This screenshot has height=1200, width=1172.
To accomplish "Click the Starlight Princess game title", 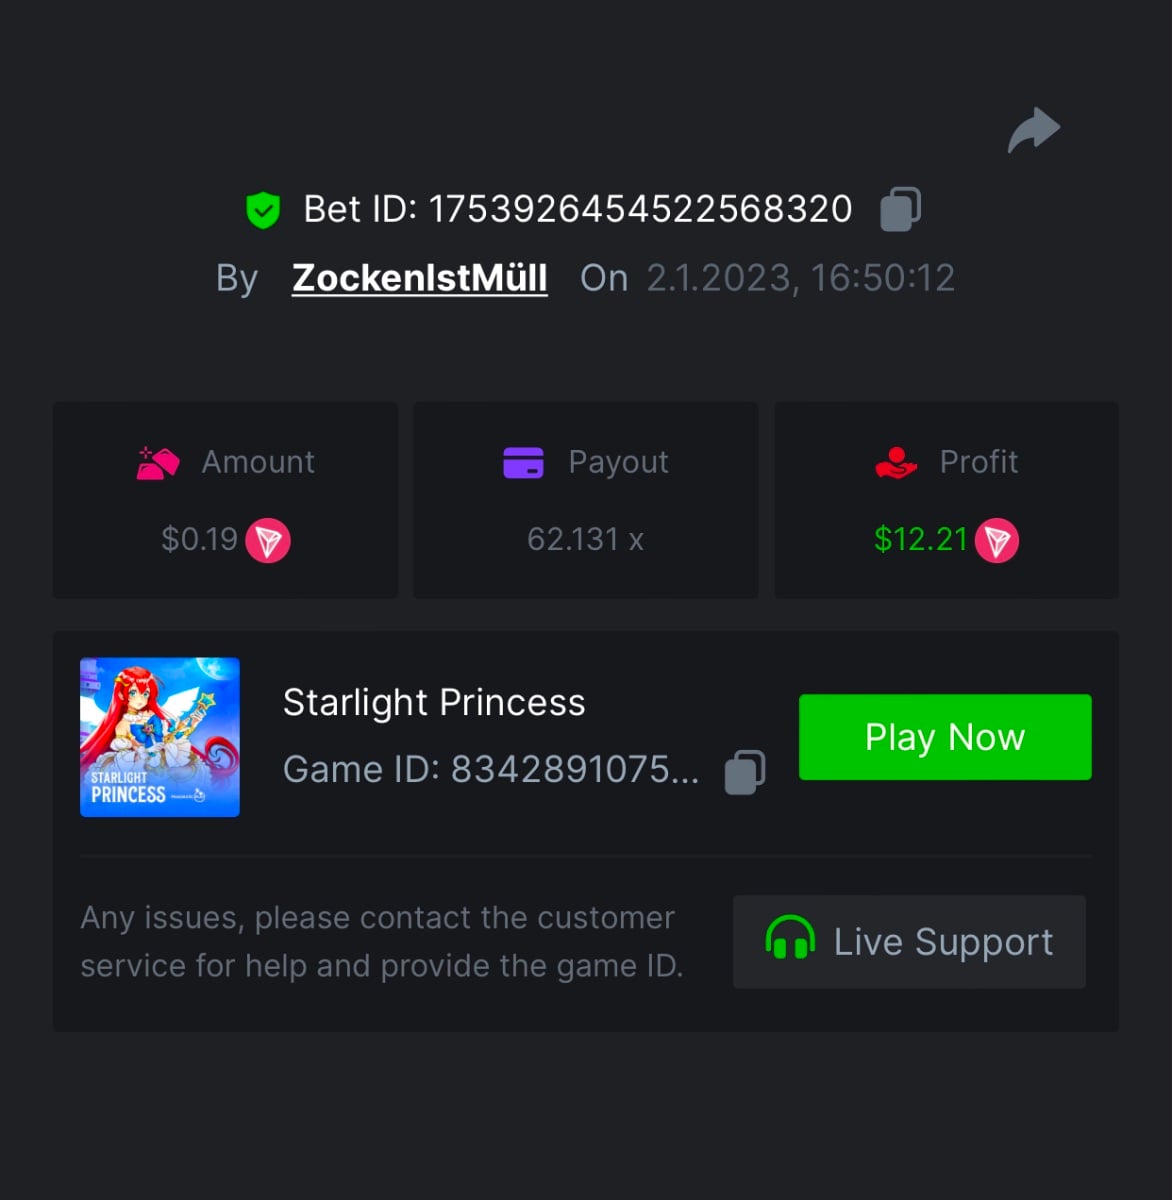I will [x=434, y=703].
